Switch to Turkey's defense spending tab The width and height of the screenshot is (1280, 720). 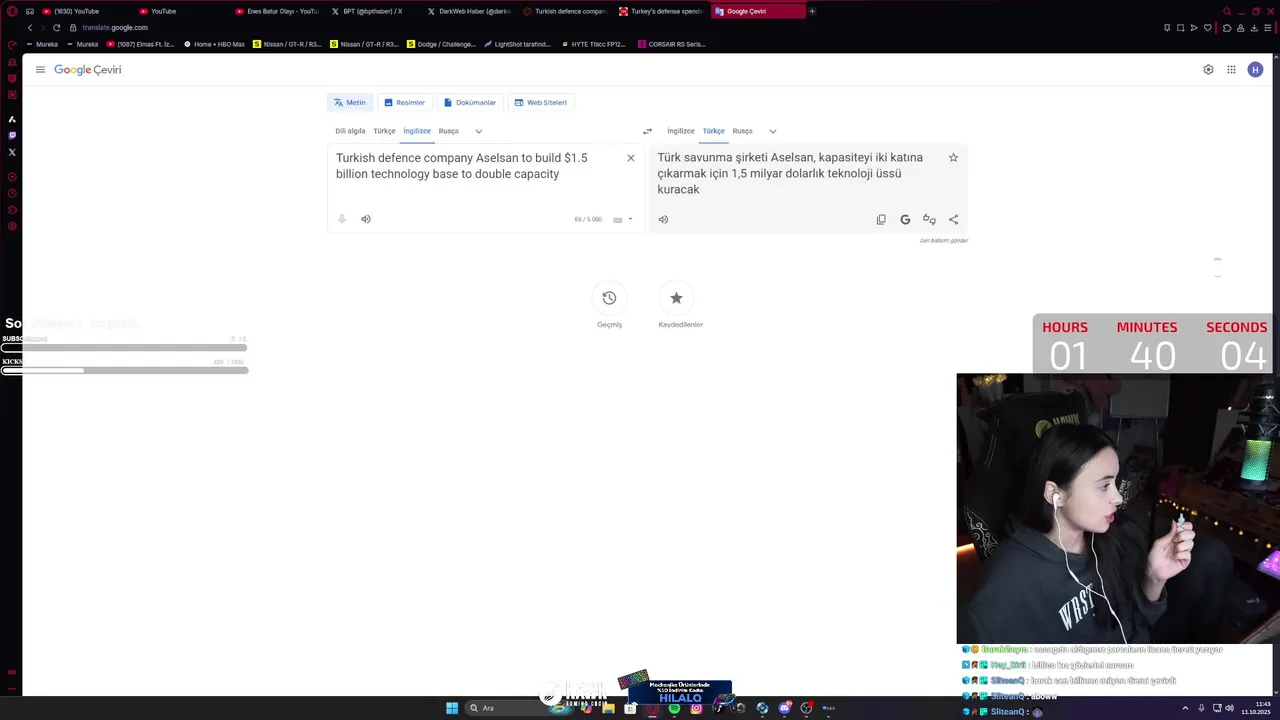point(662,11)
